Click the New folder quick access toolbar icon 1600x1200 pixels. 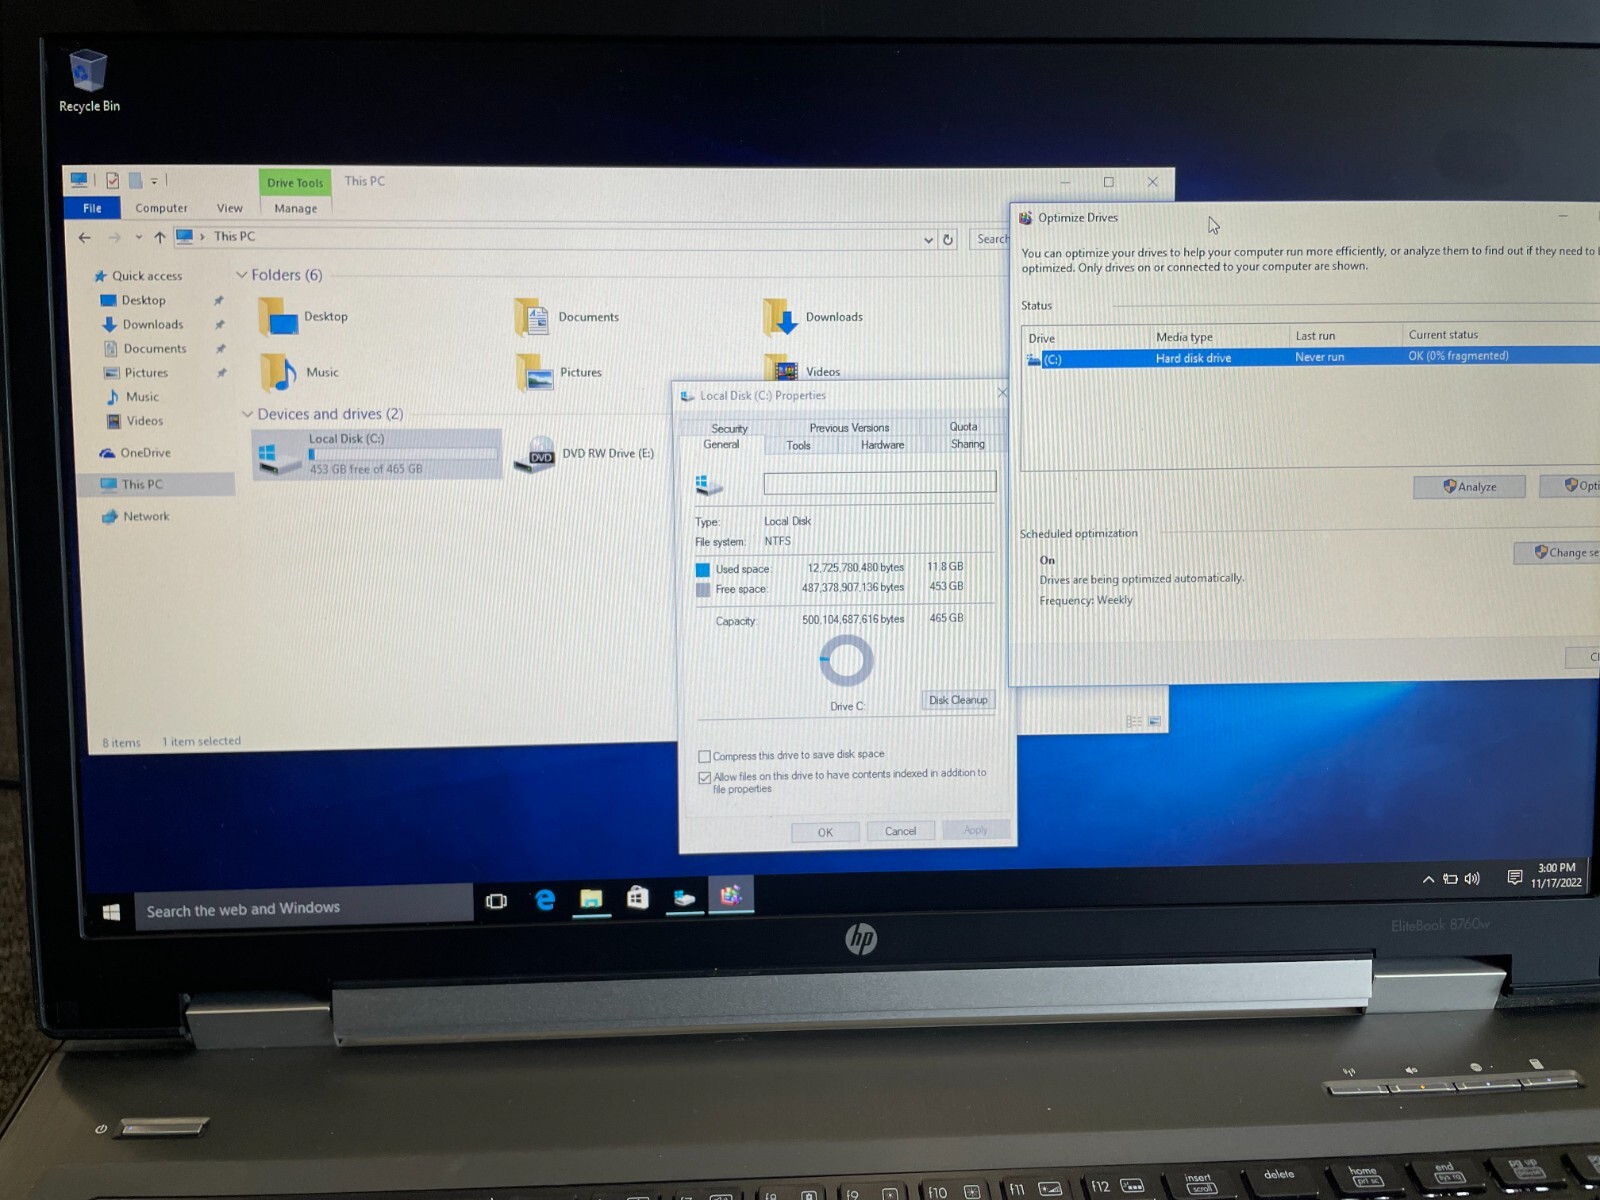pos(135,181)
